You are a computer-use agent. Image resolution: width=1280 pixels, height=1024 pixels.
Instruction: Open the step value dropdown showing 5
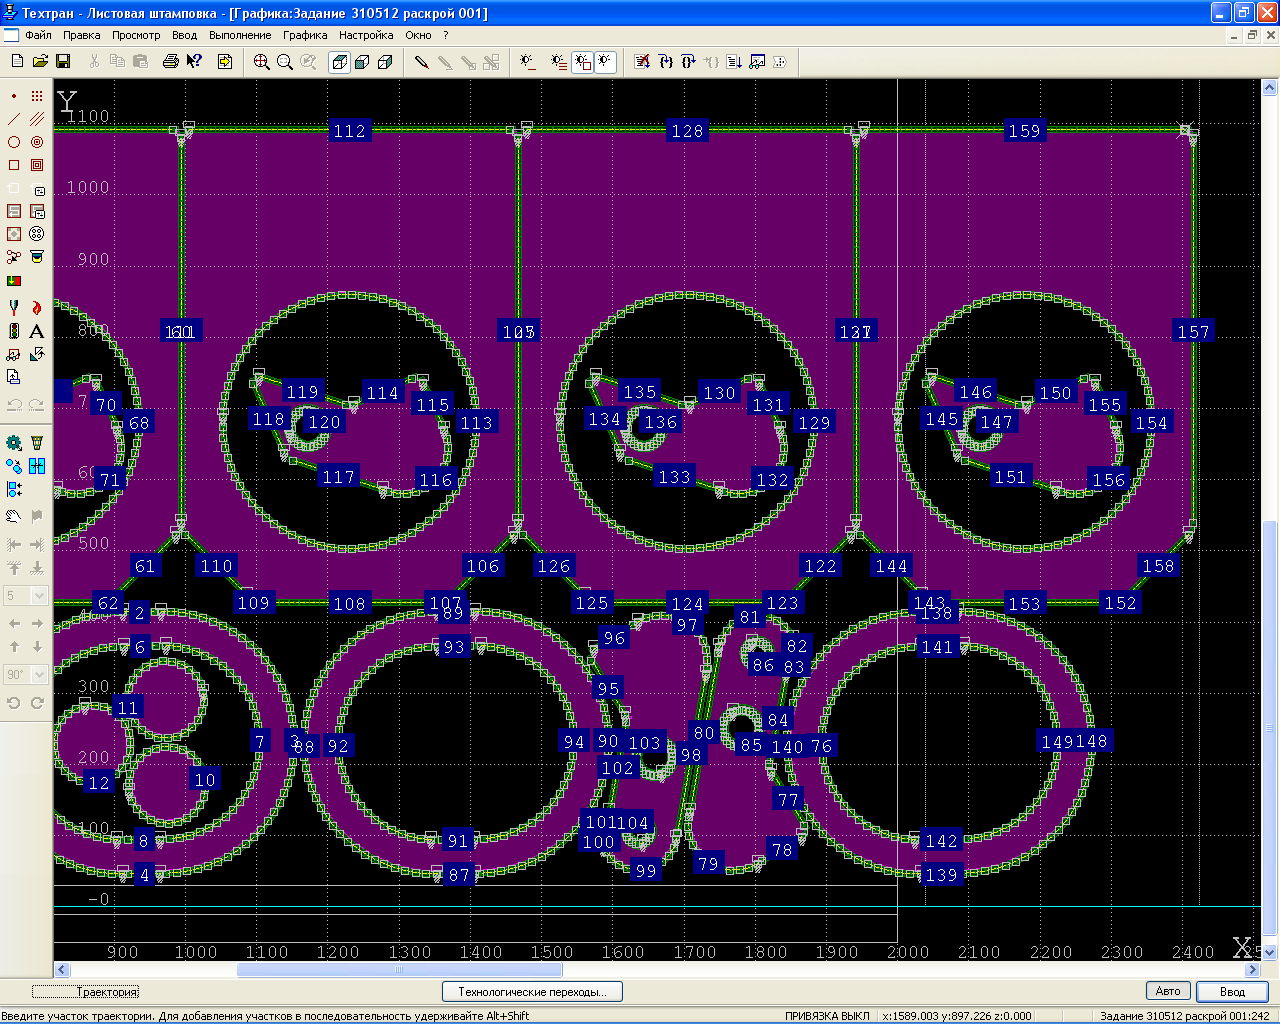(x=39, y=596)
